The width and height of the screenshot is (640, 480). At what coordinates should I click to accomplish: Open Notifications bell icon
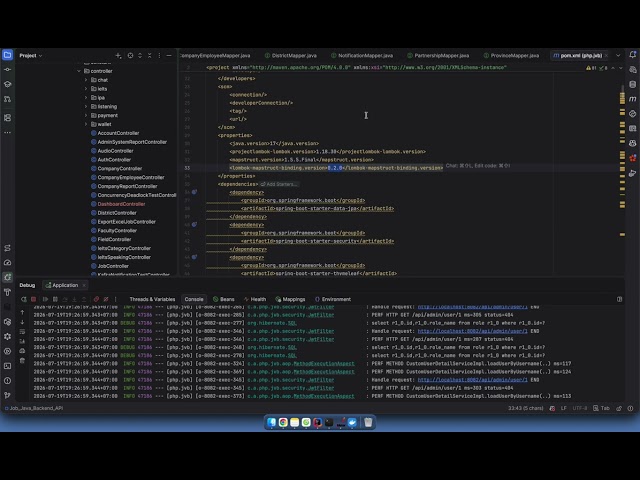coord(632,55)
